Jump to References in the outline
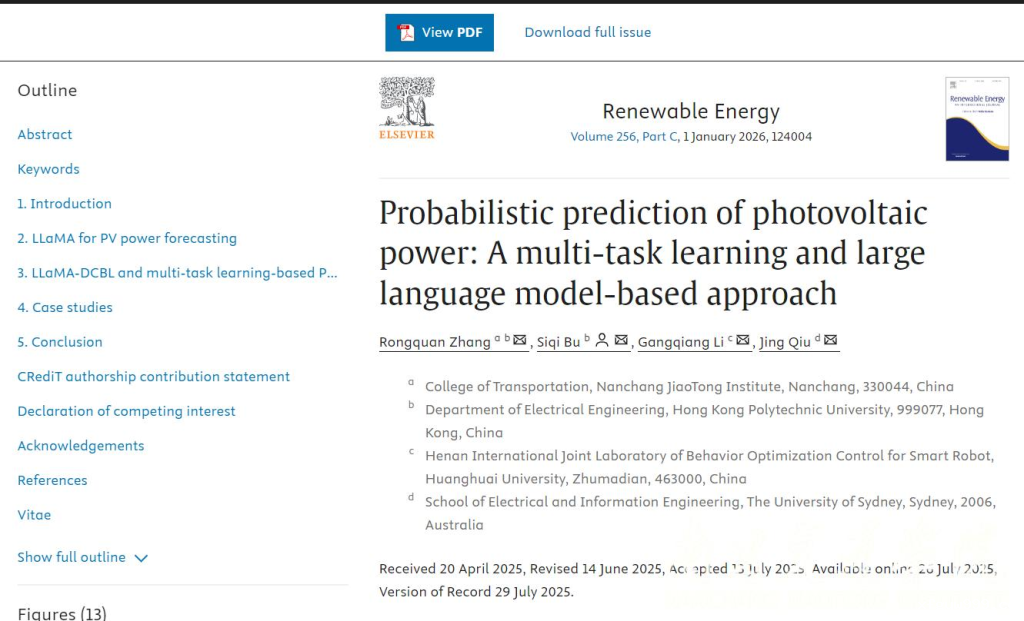The height and width of the screenshot is (621, 1024). point(52,480)
